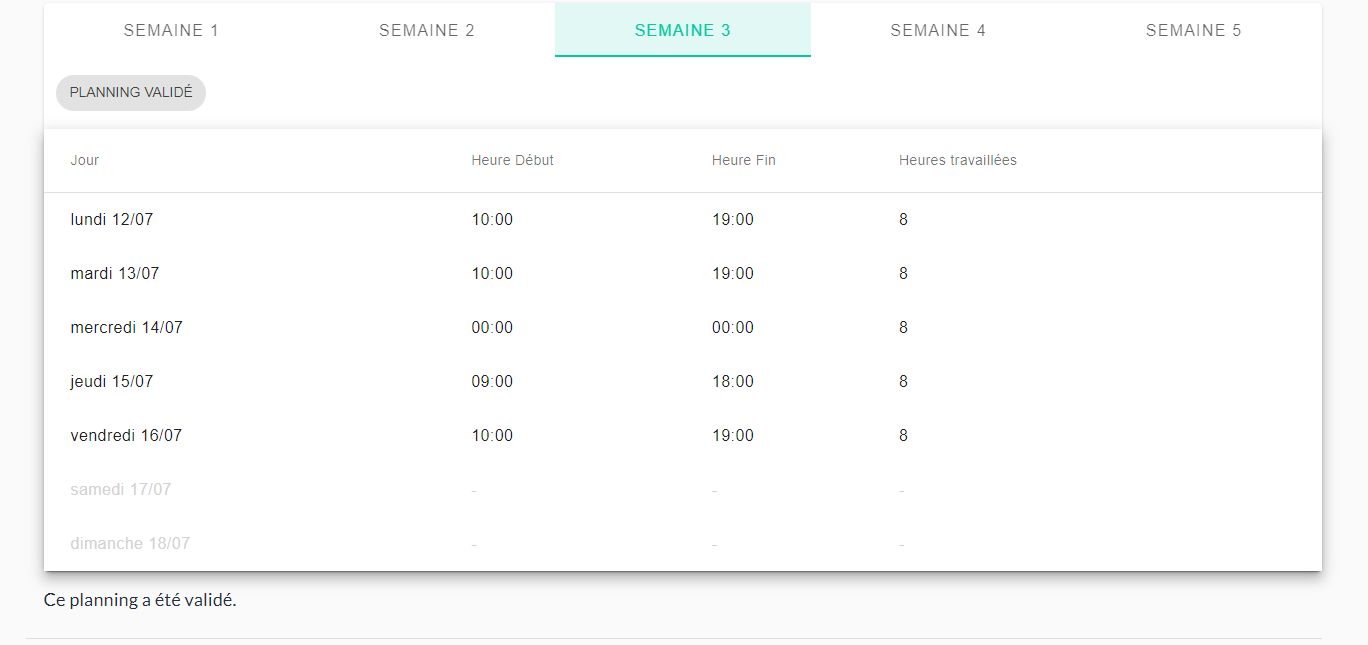The width and height of the screenshot is (1368, 645).
Task: Click the Jour column header
Action: coord(85,160)
